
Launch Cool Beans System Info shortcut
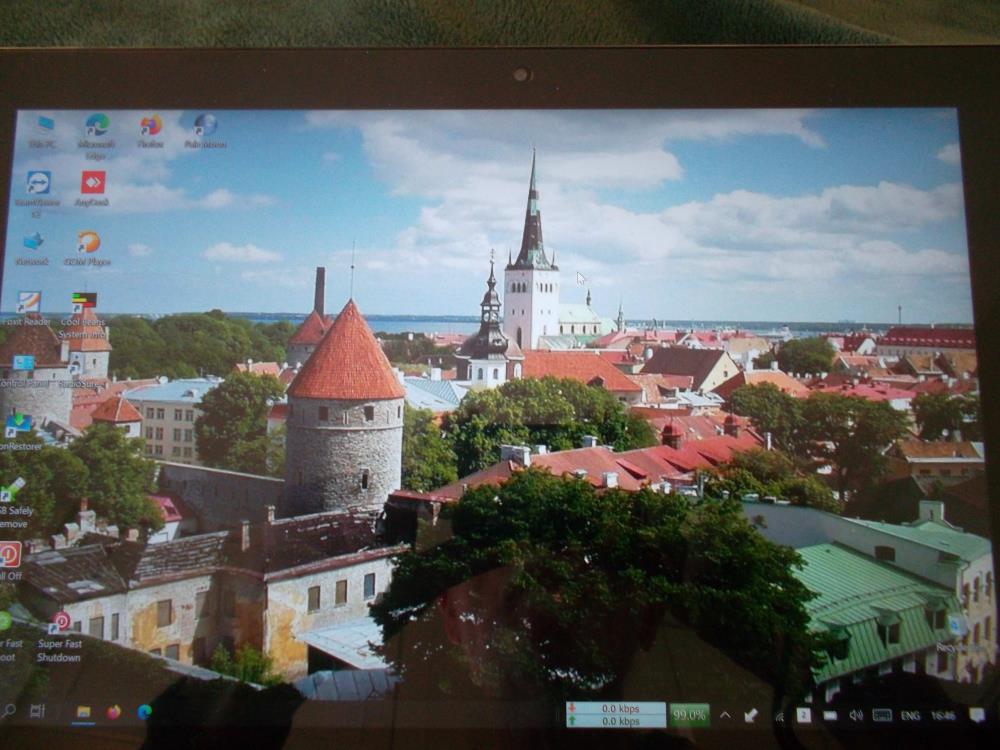tap(83, 316)
